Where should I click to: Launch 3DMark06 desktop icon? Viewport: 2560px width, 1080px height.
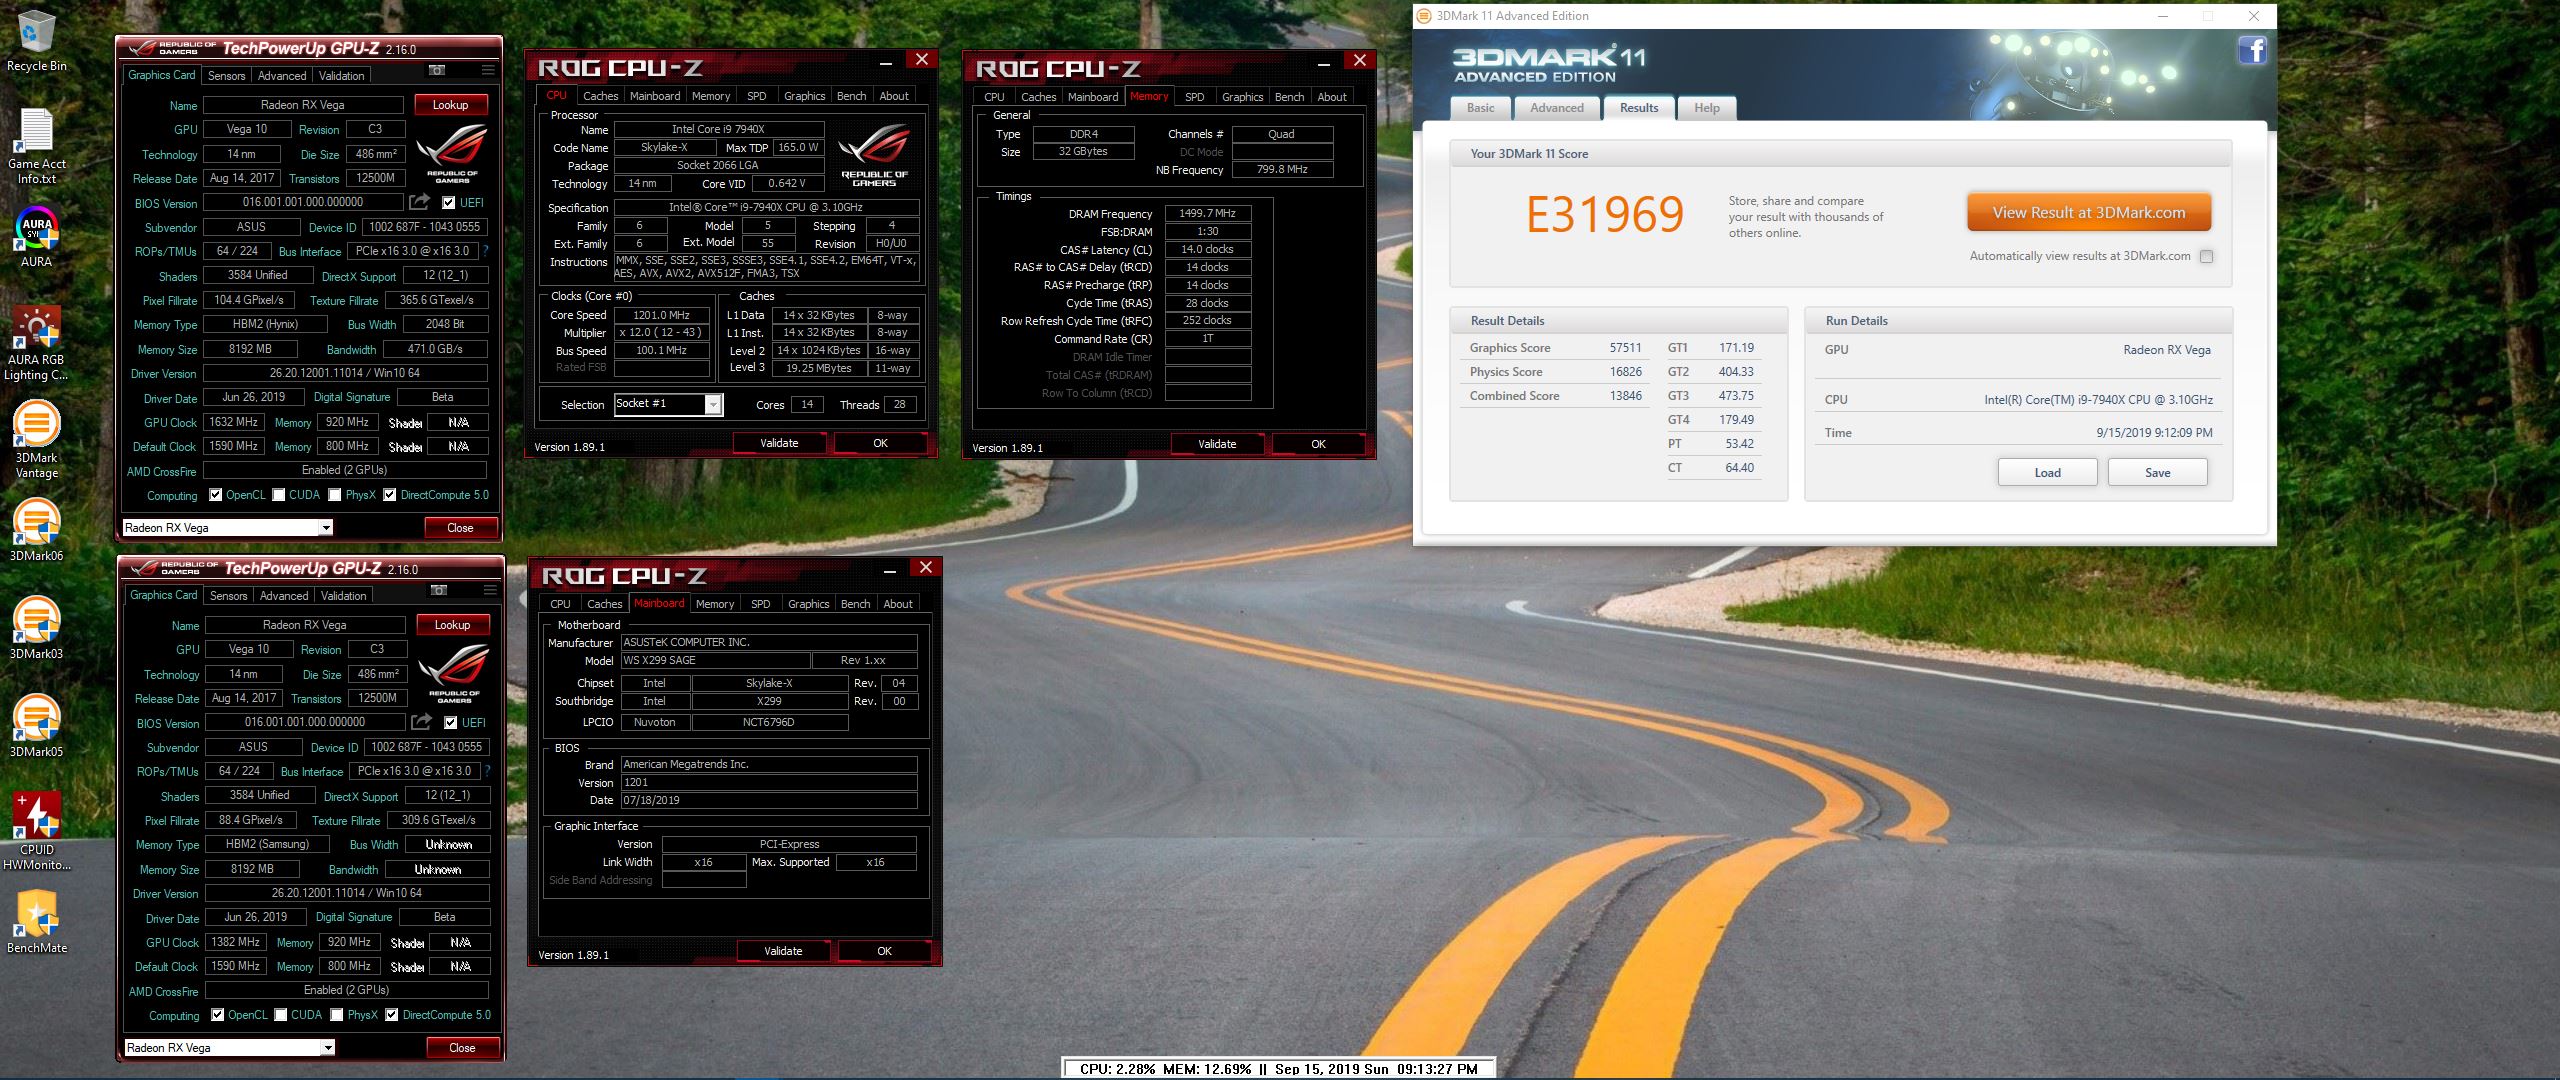coord(36,530)
